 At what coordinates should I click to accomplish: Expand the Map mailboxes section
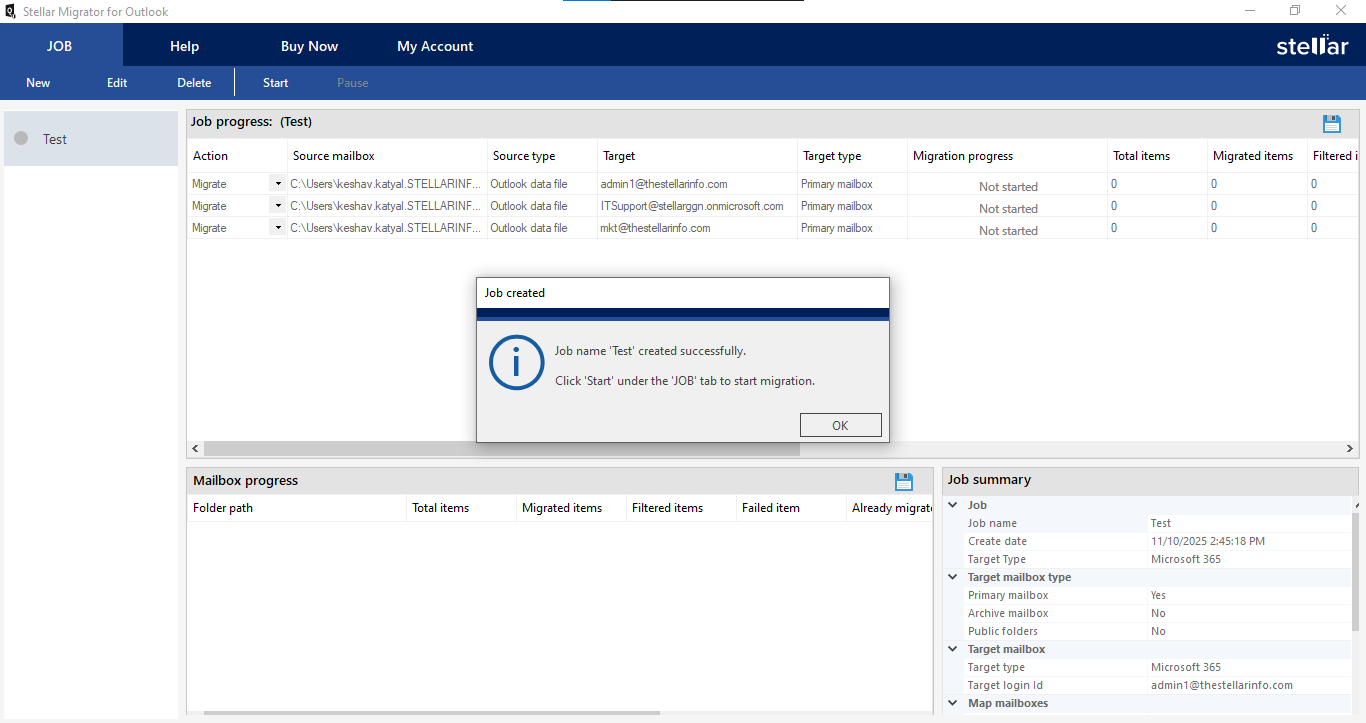pyautogui.click(x=952, y=703)
